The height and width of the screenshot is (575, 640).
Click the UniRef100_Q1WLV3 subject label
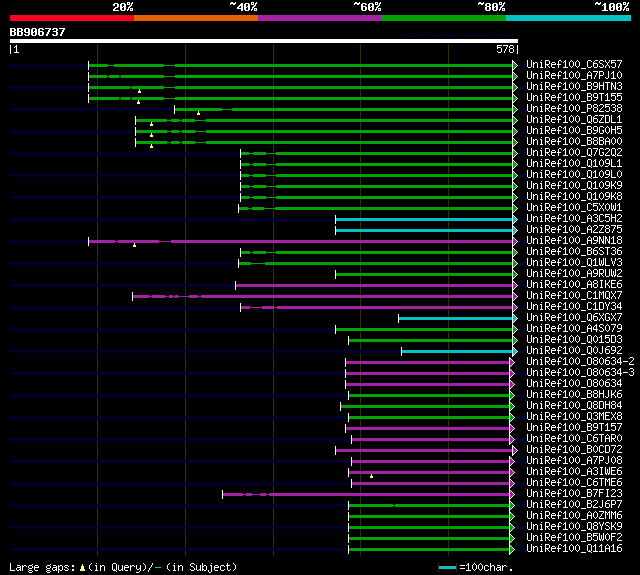(x=574, y=263)
